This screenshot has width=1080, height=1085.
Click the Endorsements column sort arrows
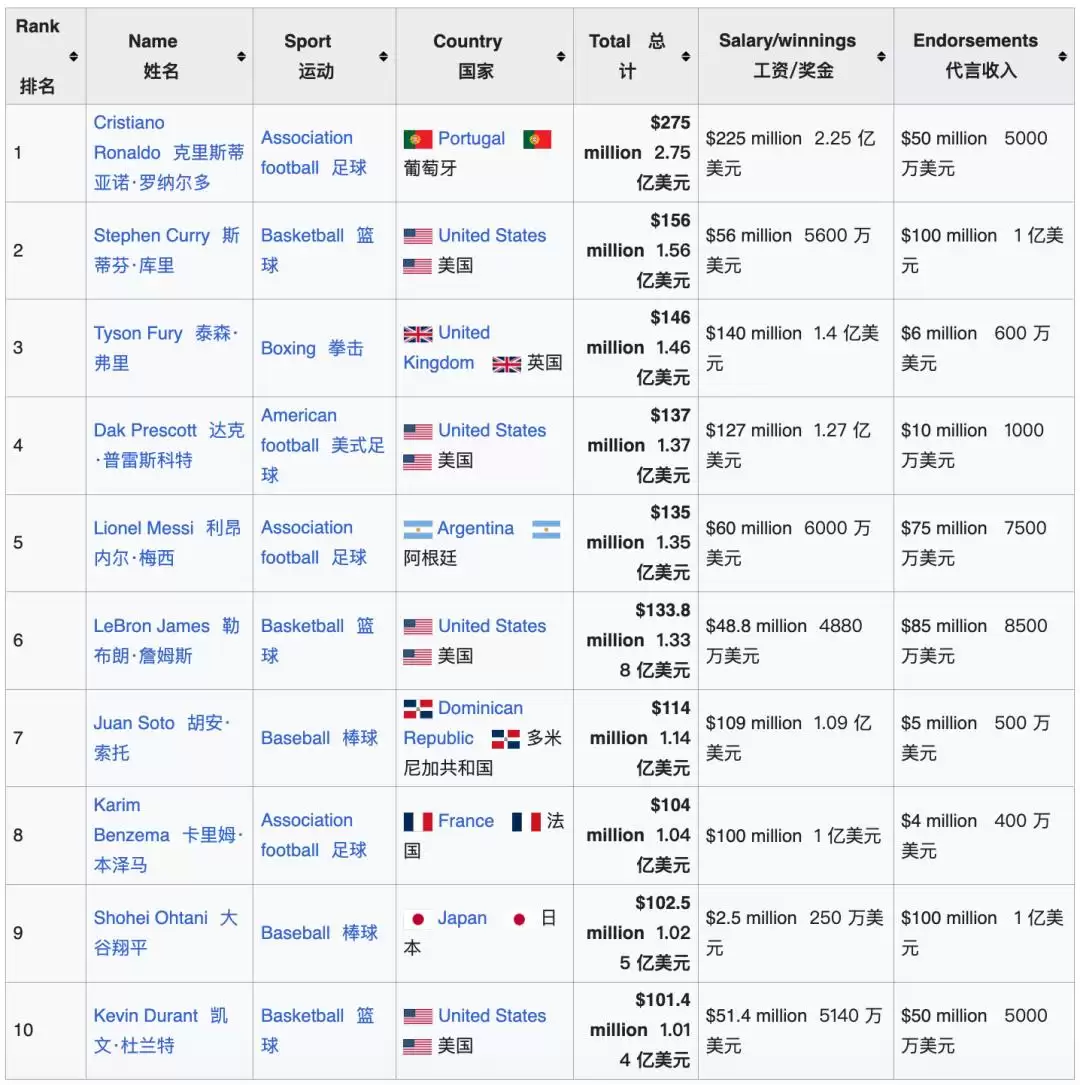1062,56
